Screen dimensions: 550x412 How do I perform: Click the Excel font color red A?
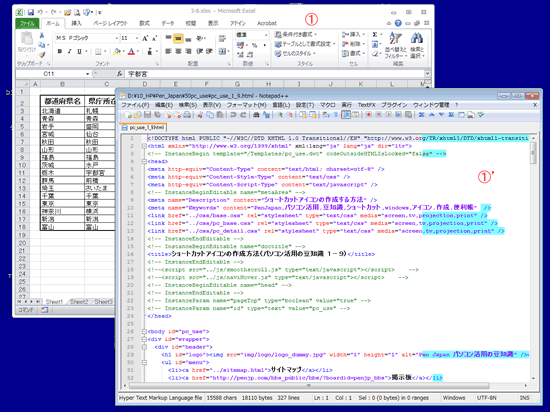[131, 52]
